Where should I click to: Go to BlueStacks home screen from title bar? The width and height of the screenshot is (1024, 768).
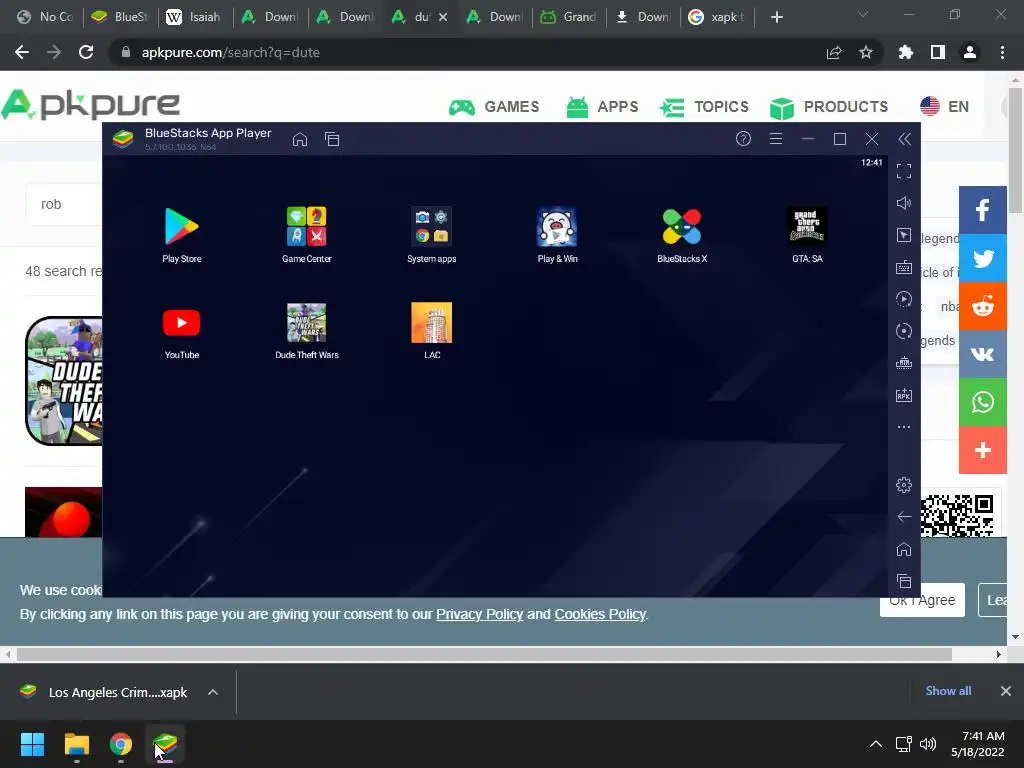[300, 139]
